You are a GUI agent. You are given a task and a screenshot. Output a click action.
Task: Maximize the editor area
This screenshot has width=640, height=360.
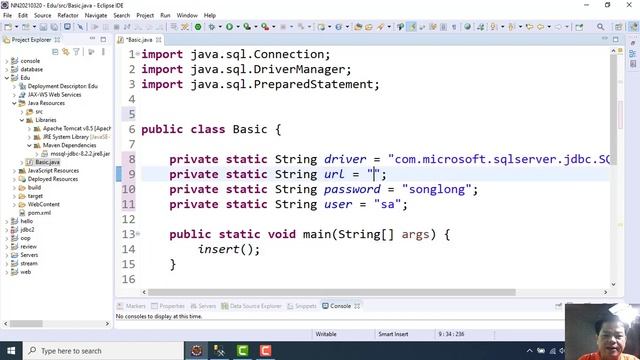click(616, 39)
